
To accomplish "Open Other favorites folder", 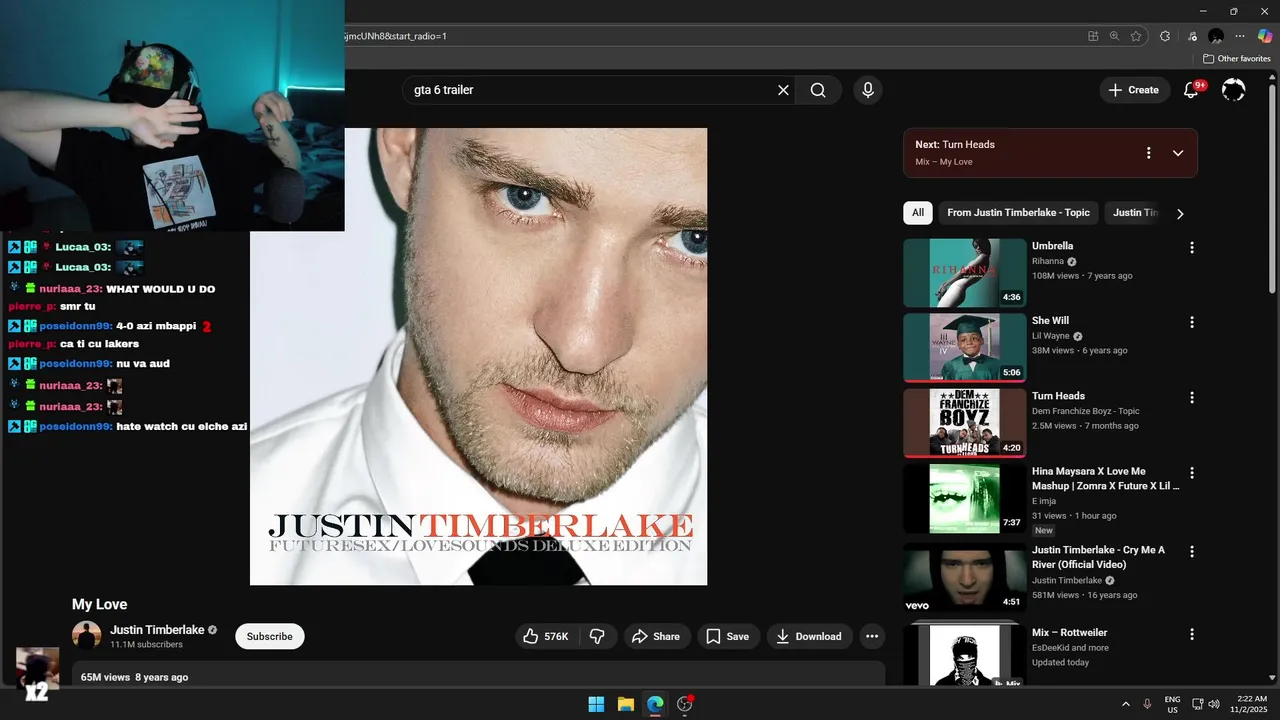I will pyautogui.click(x=1236, y=59).
